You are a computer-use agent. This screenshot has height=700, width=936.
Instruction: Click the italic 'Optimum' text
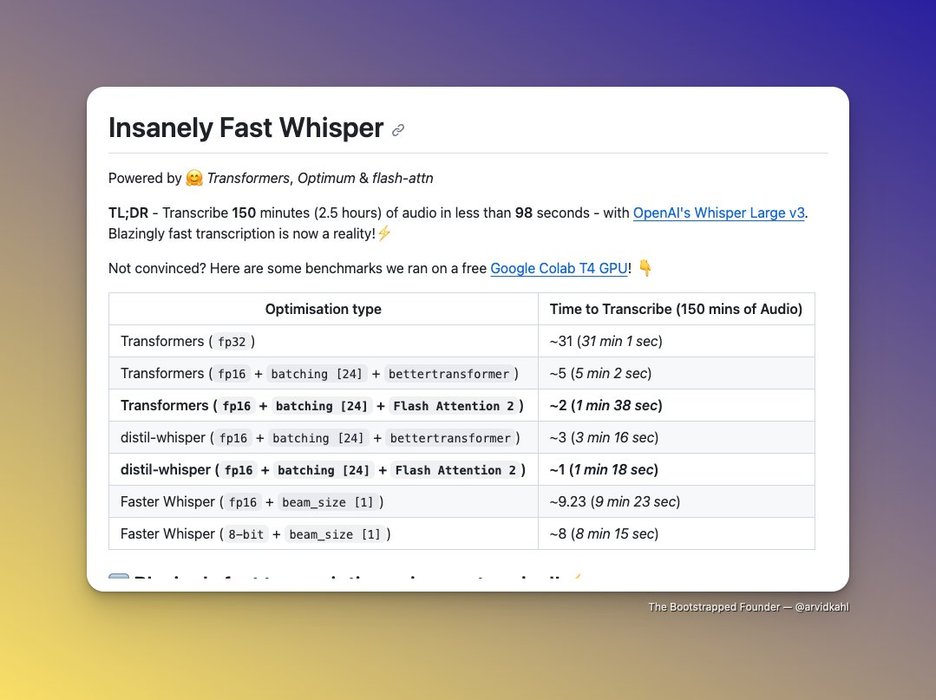327,178
